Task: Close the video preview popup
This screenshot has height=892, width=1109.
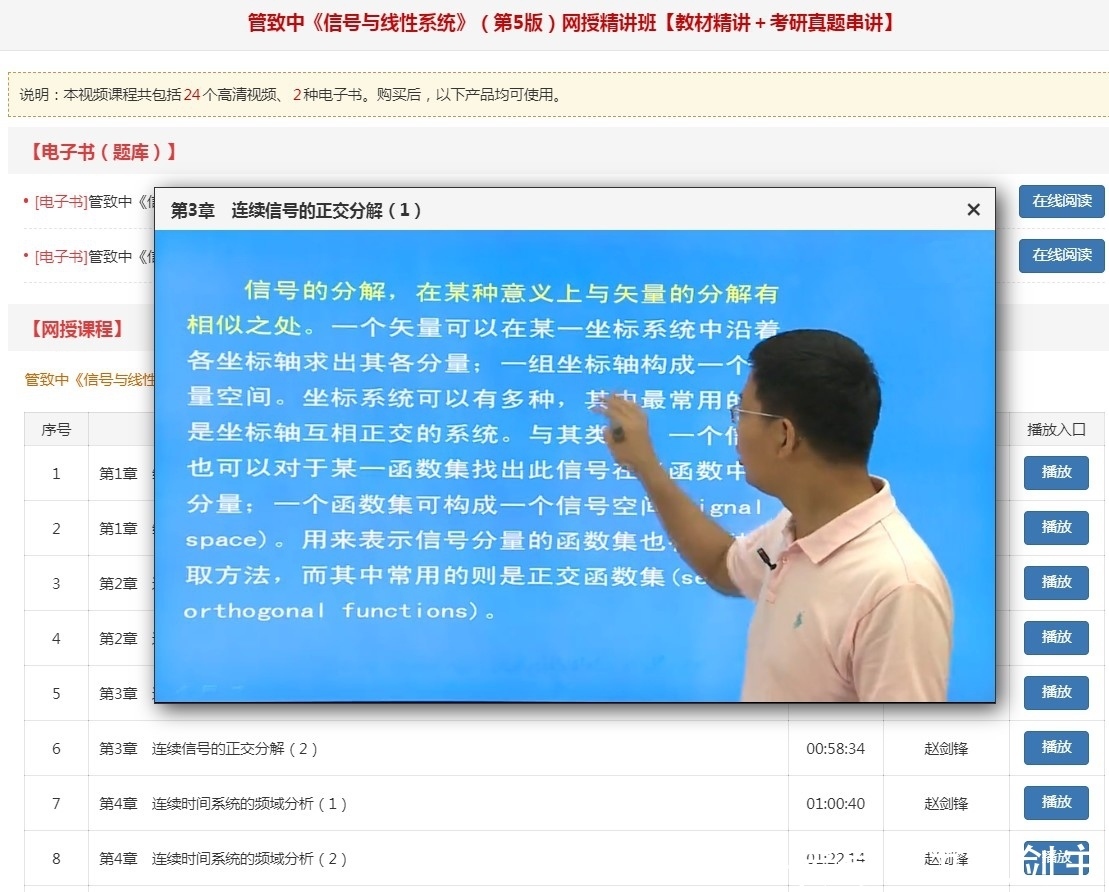Action: (x=973, y=210)
